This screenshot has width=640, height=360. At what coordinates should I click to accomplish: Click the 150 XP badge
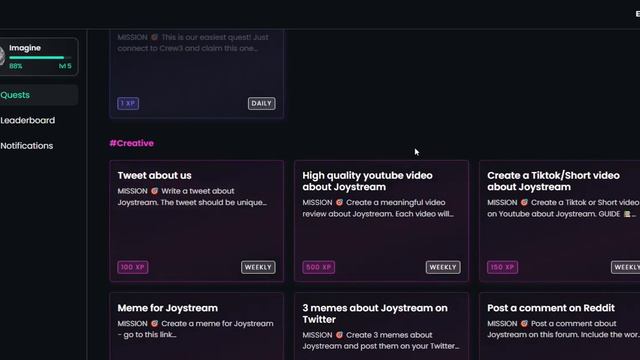[502, 267]
